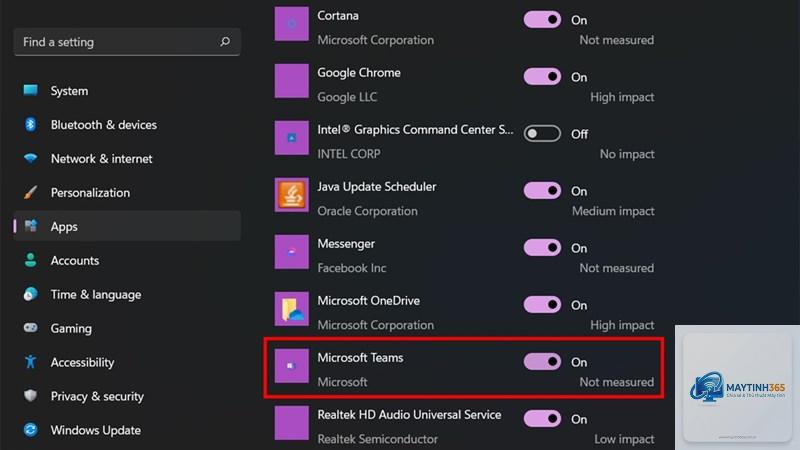This screenshot has height=450, width=800.
Task: Open Time & language settings
Action: click(127, 294)
